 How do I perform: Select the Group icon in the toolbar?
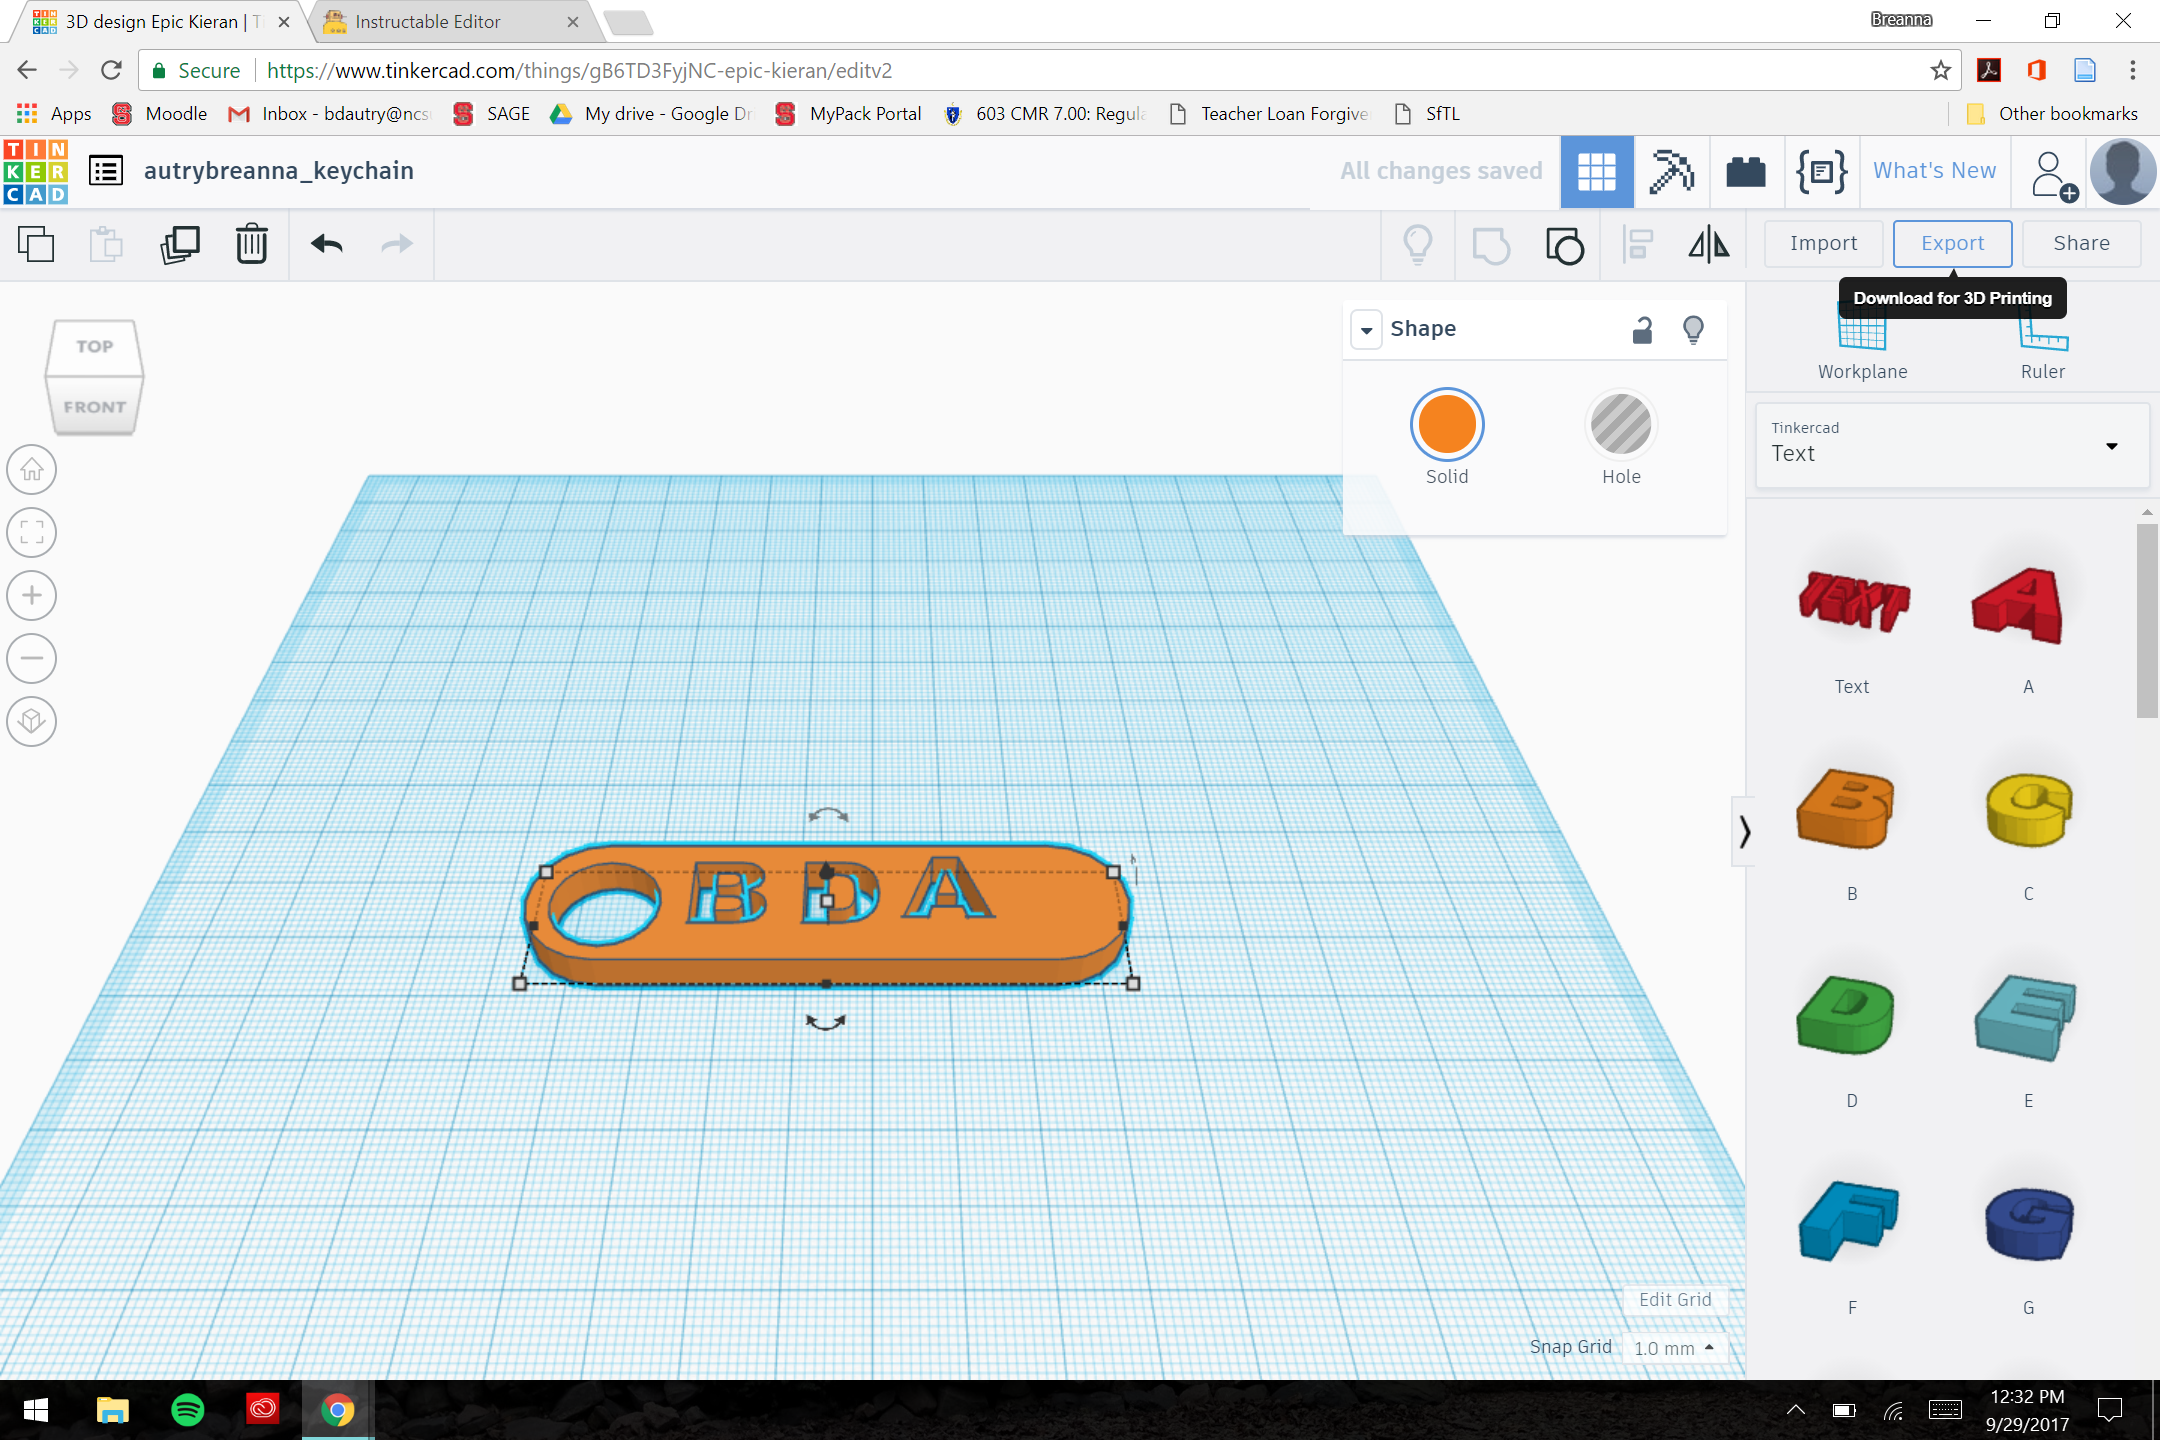tap(1563, 245)
